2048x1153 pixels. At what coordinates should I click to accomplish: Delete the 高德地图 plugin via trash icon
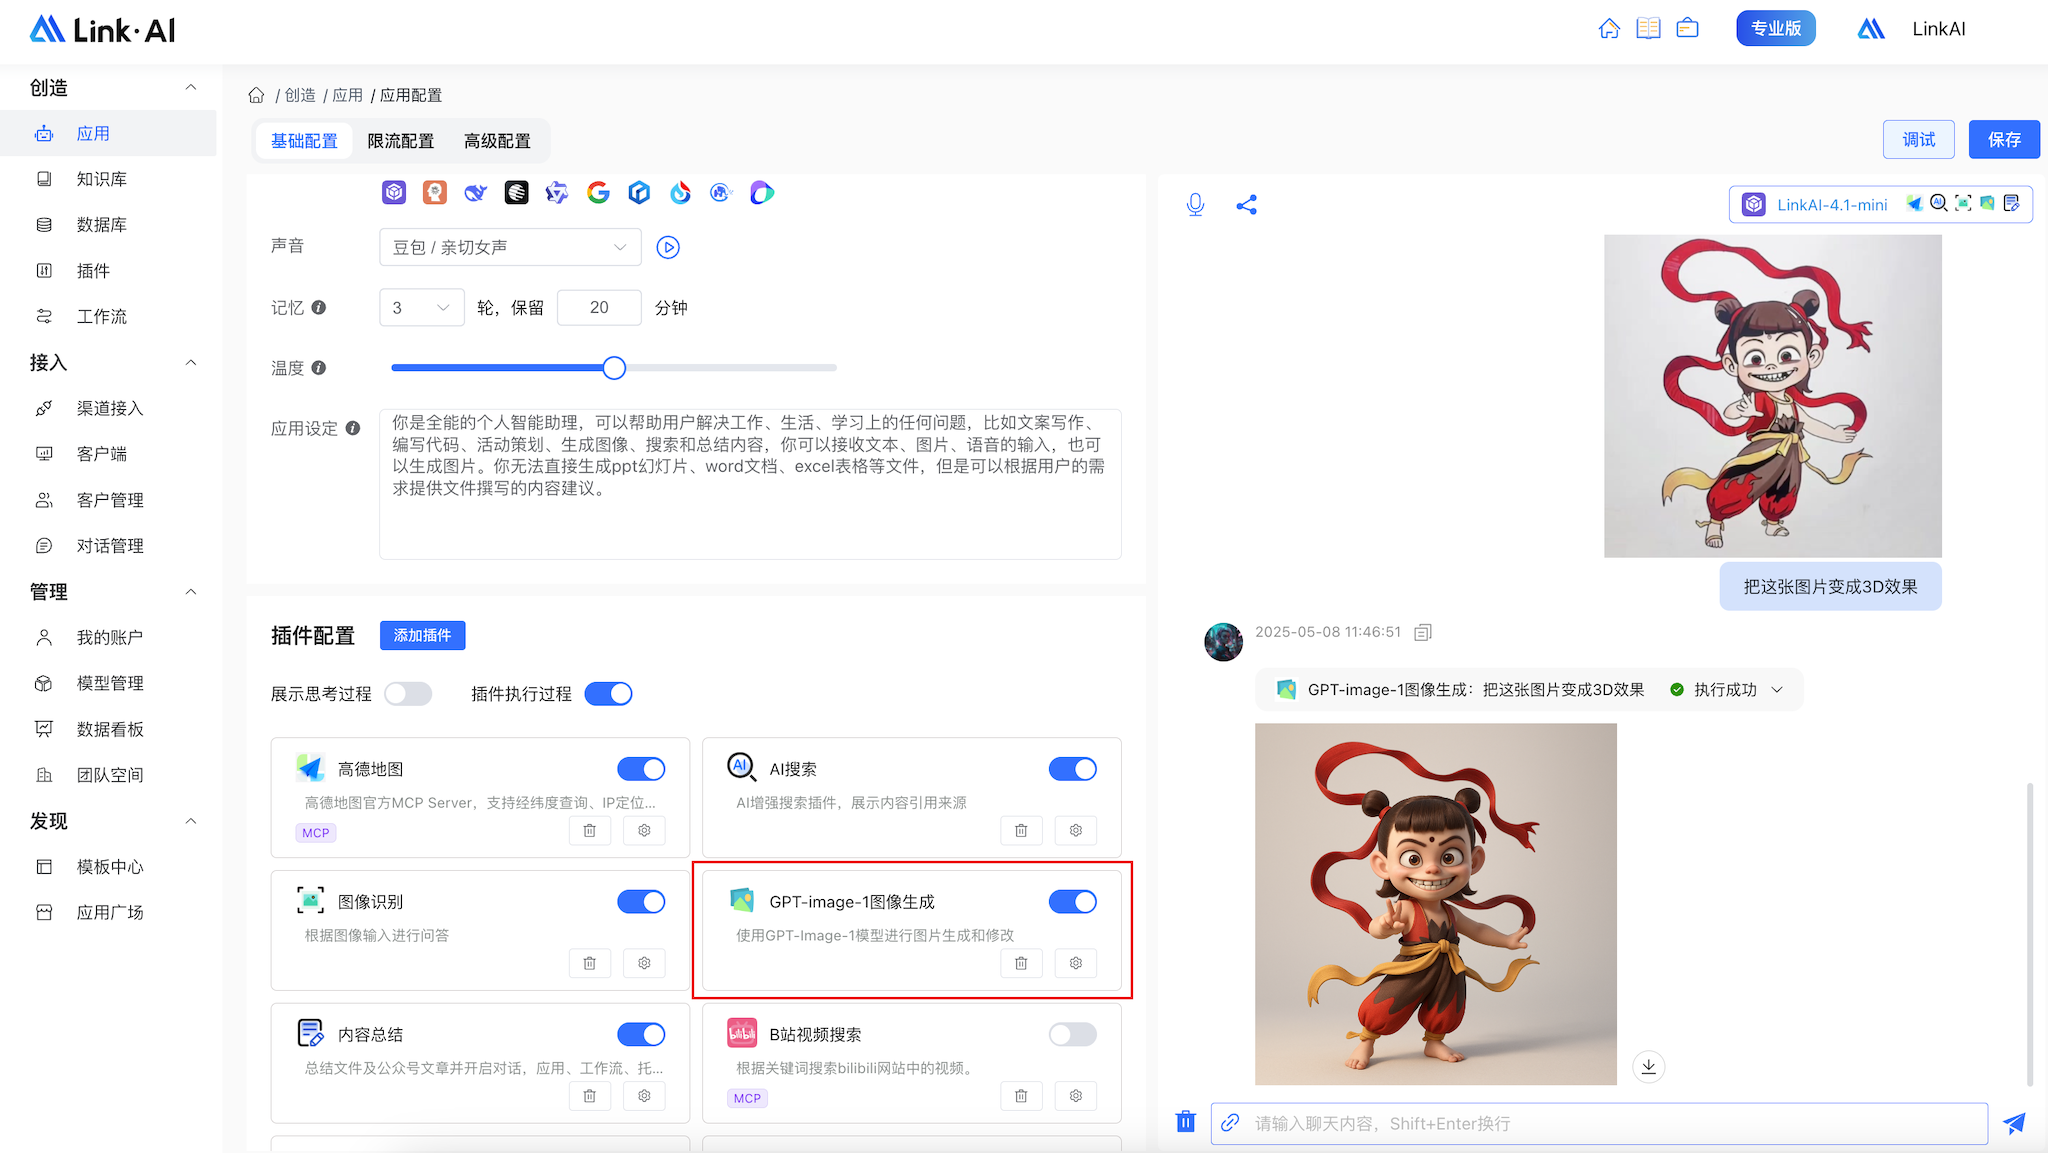[590, 830]
